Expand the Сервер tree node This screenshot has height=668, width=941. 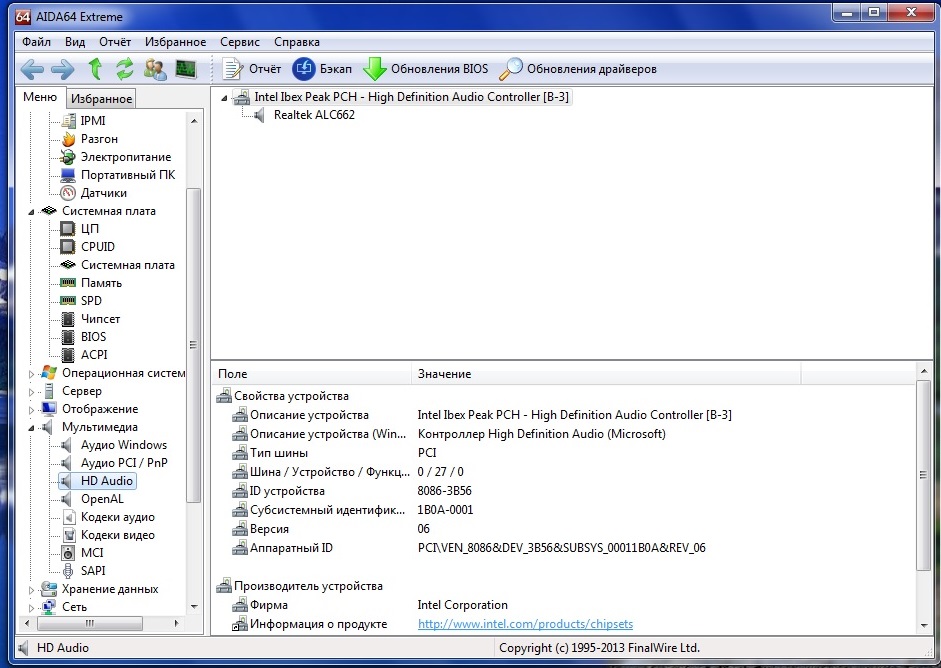[x=31, y=392]
